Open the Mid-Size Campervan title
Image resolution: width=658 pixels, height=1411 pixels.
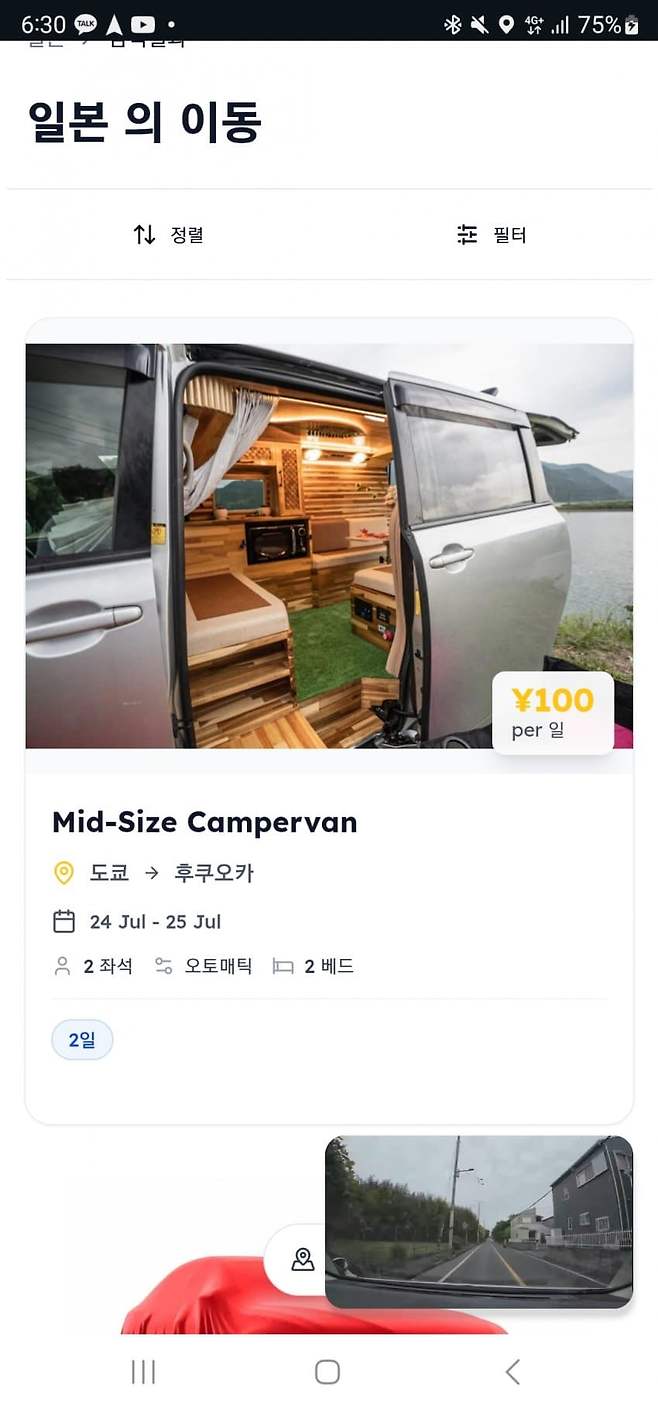click(205, 822)
